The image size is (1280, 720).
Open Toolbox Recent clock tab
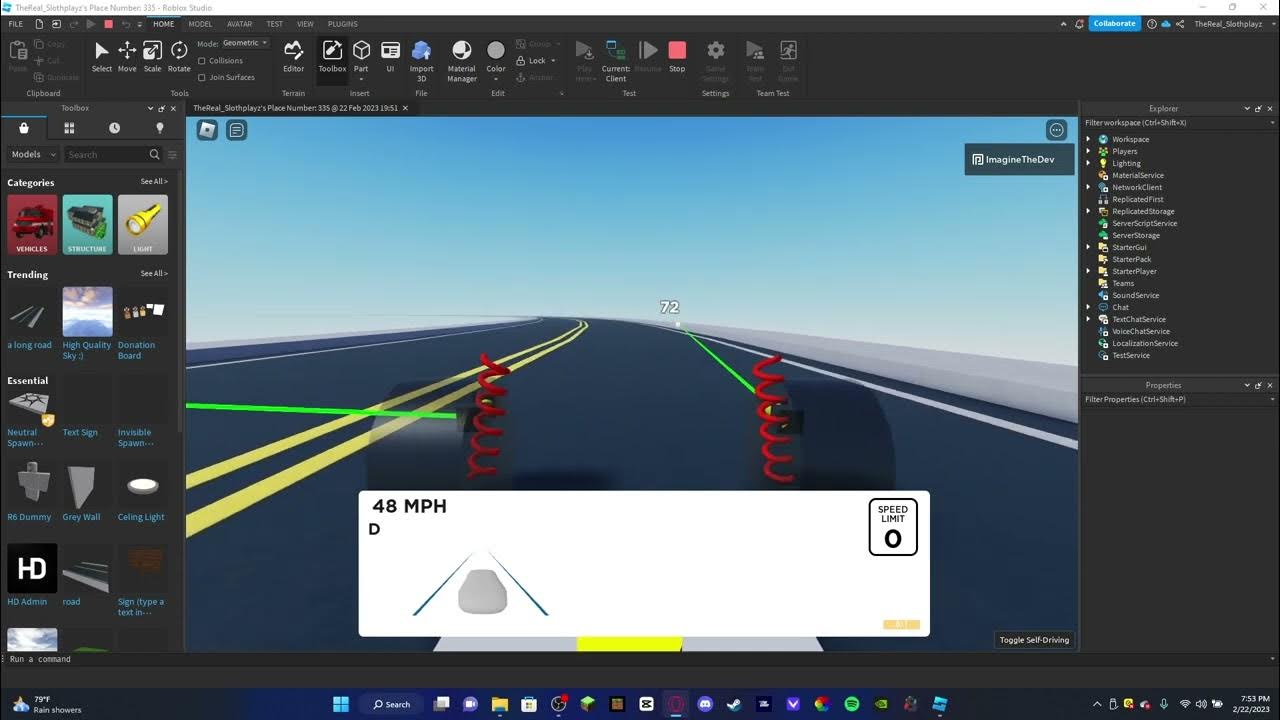click(x=114, y=128)
